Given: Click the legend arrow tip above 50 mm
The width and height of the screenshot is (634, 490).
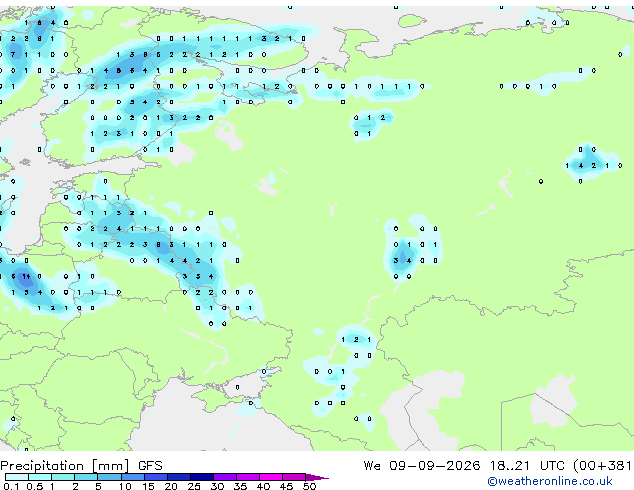Looking at the screenshot, I should pyautogui.click(x=317, y=477).
